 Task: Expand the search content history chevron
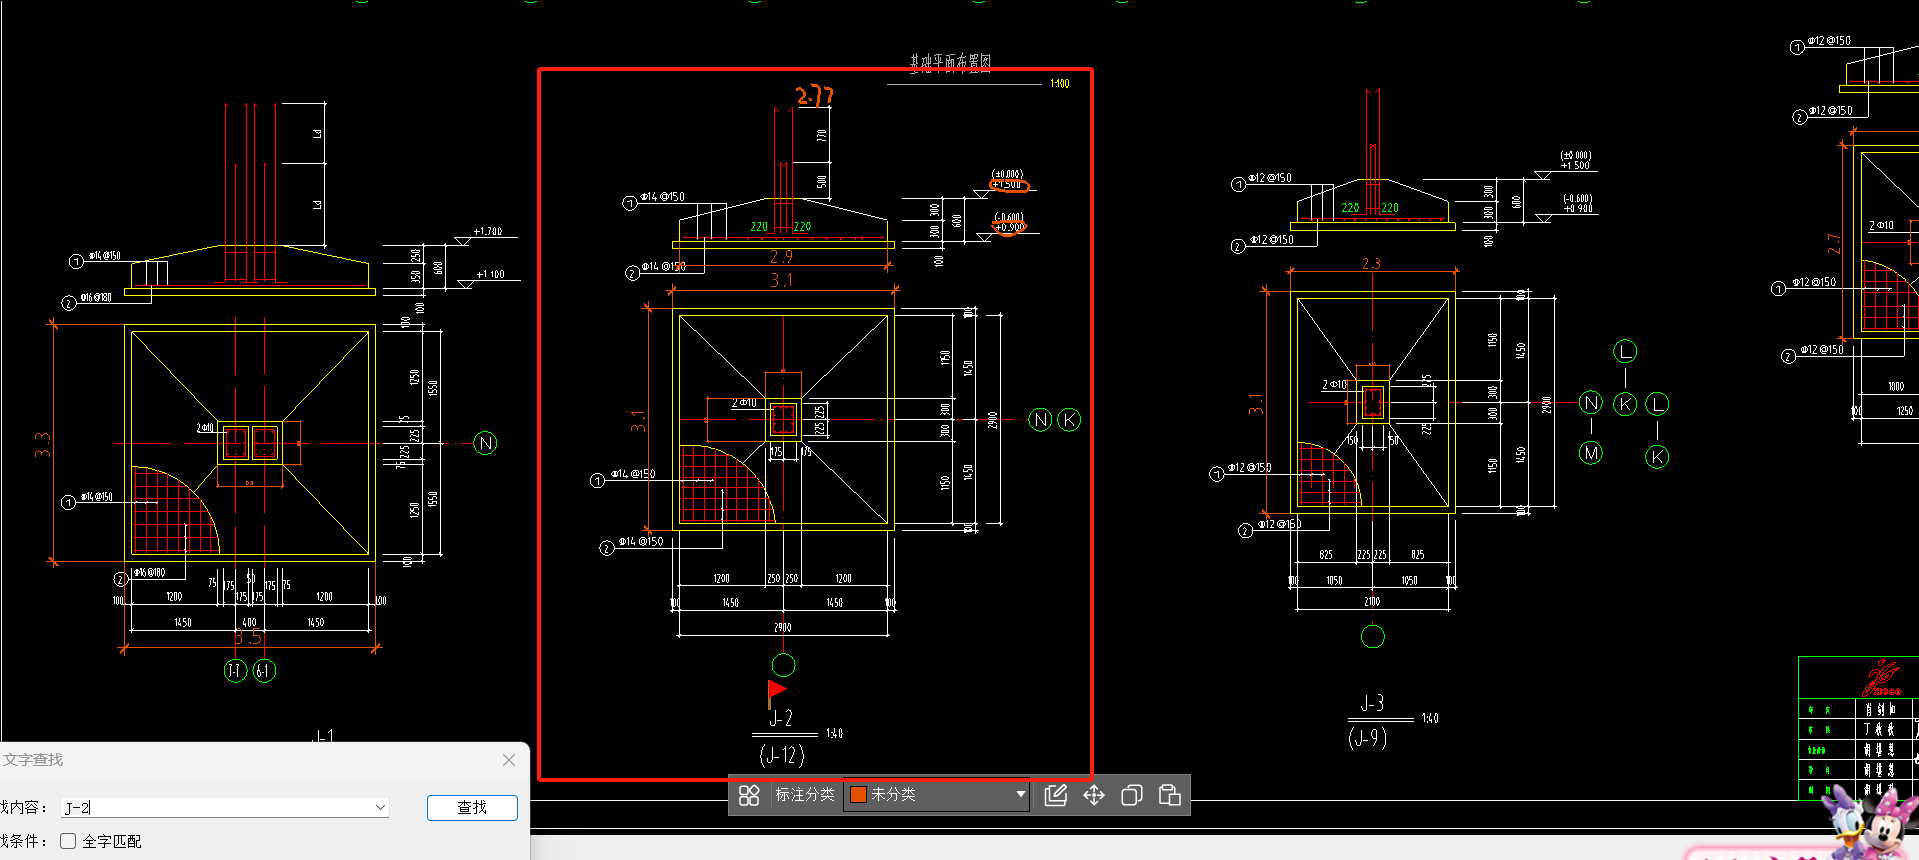(380, 807)
